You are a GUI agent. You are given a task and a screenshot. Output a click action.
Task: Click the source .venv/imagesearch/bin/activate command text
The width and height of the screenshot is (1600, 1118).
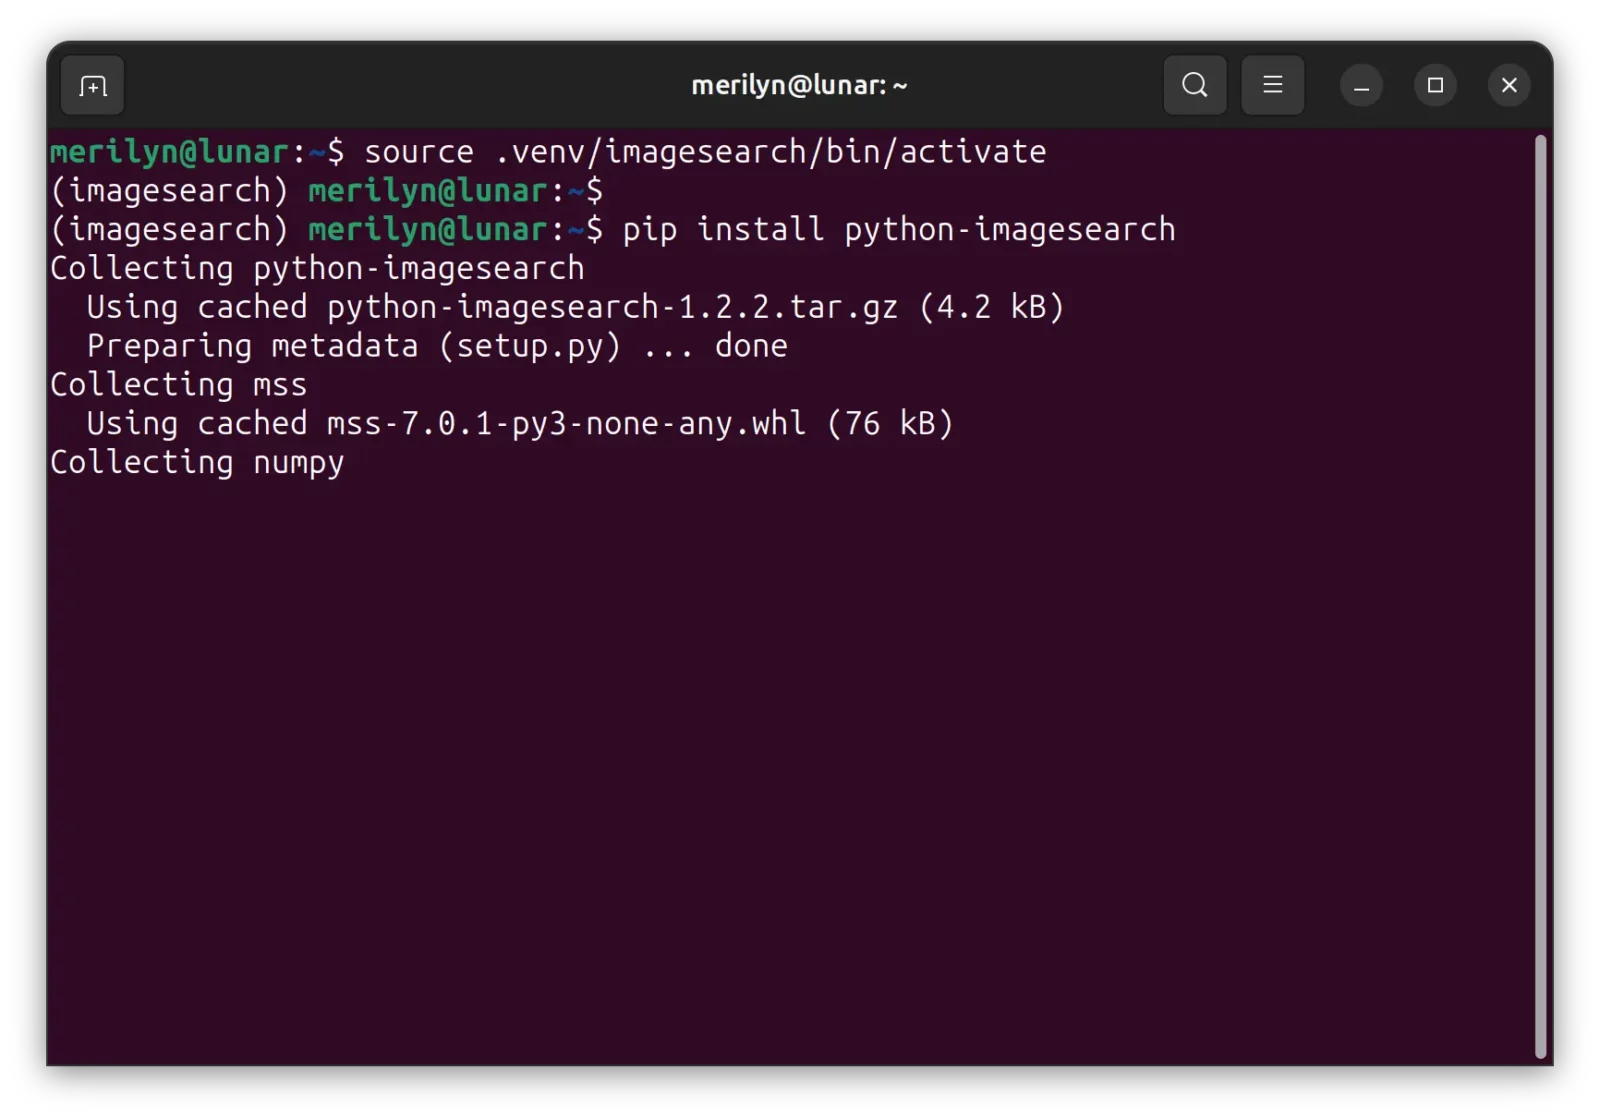(x=704, y=152)
